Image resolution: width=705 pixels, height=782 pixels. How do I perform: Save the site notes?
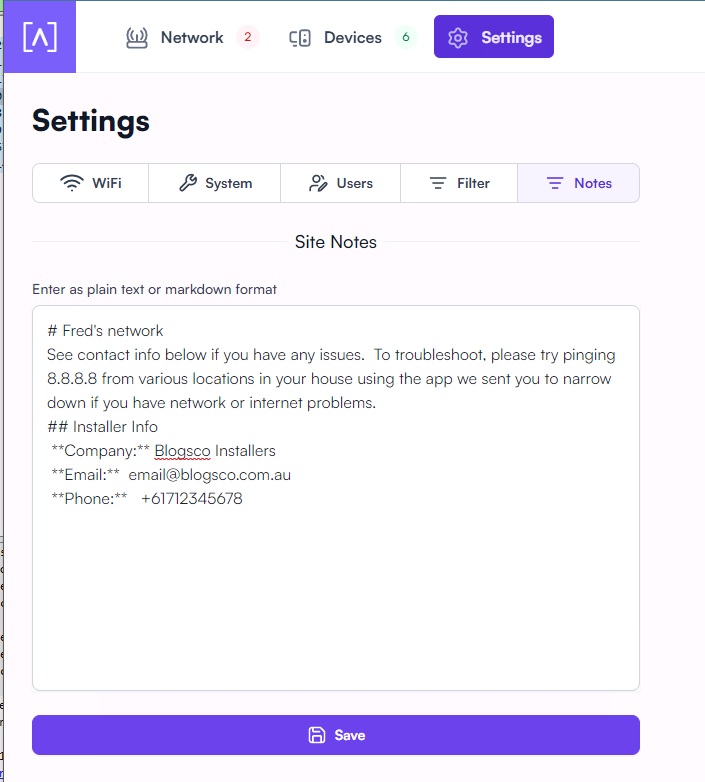pyautogui.click(x=336, y=735)
